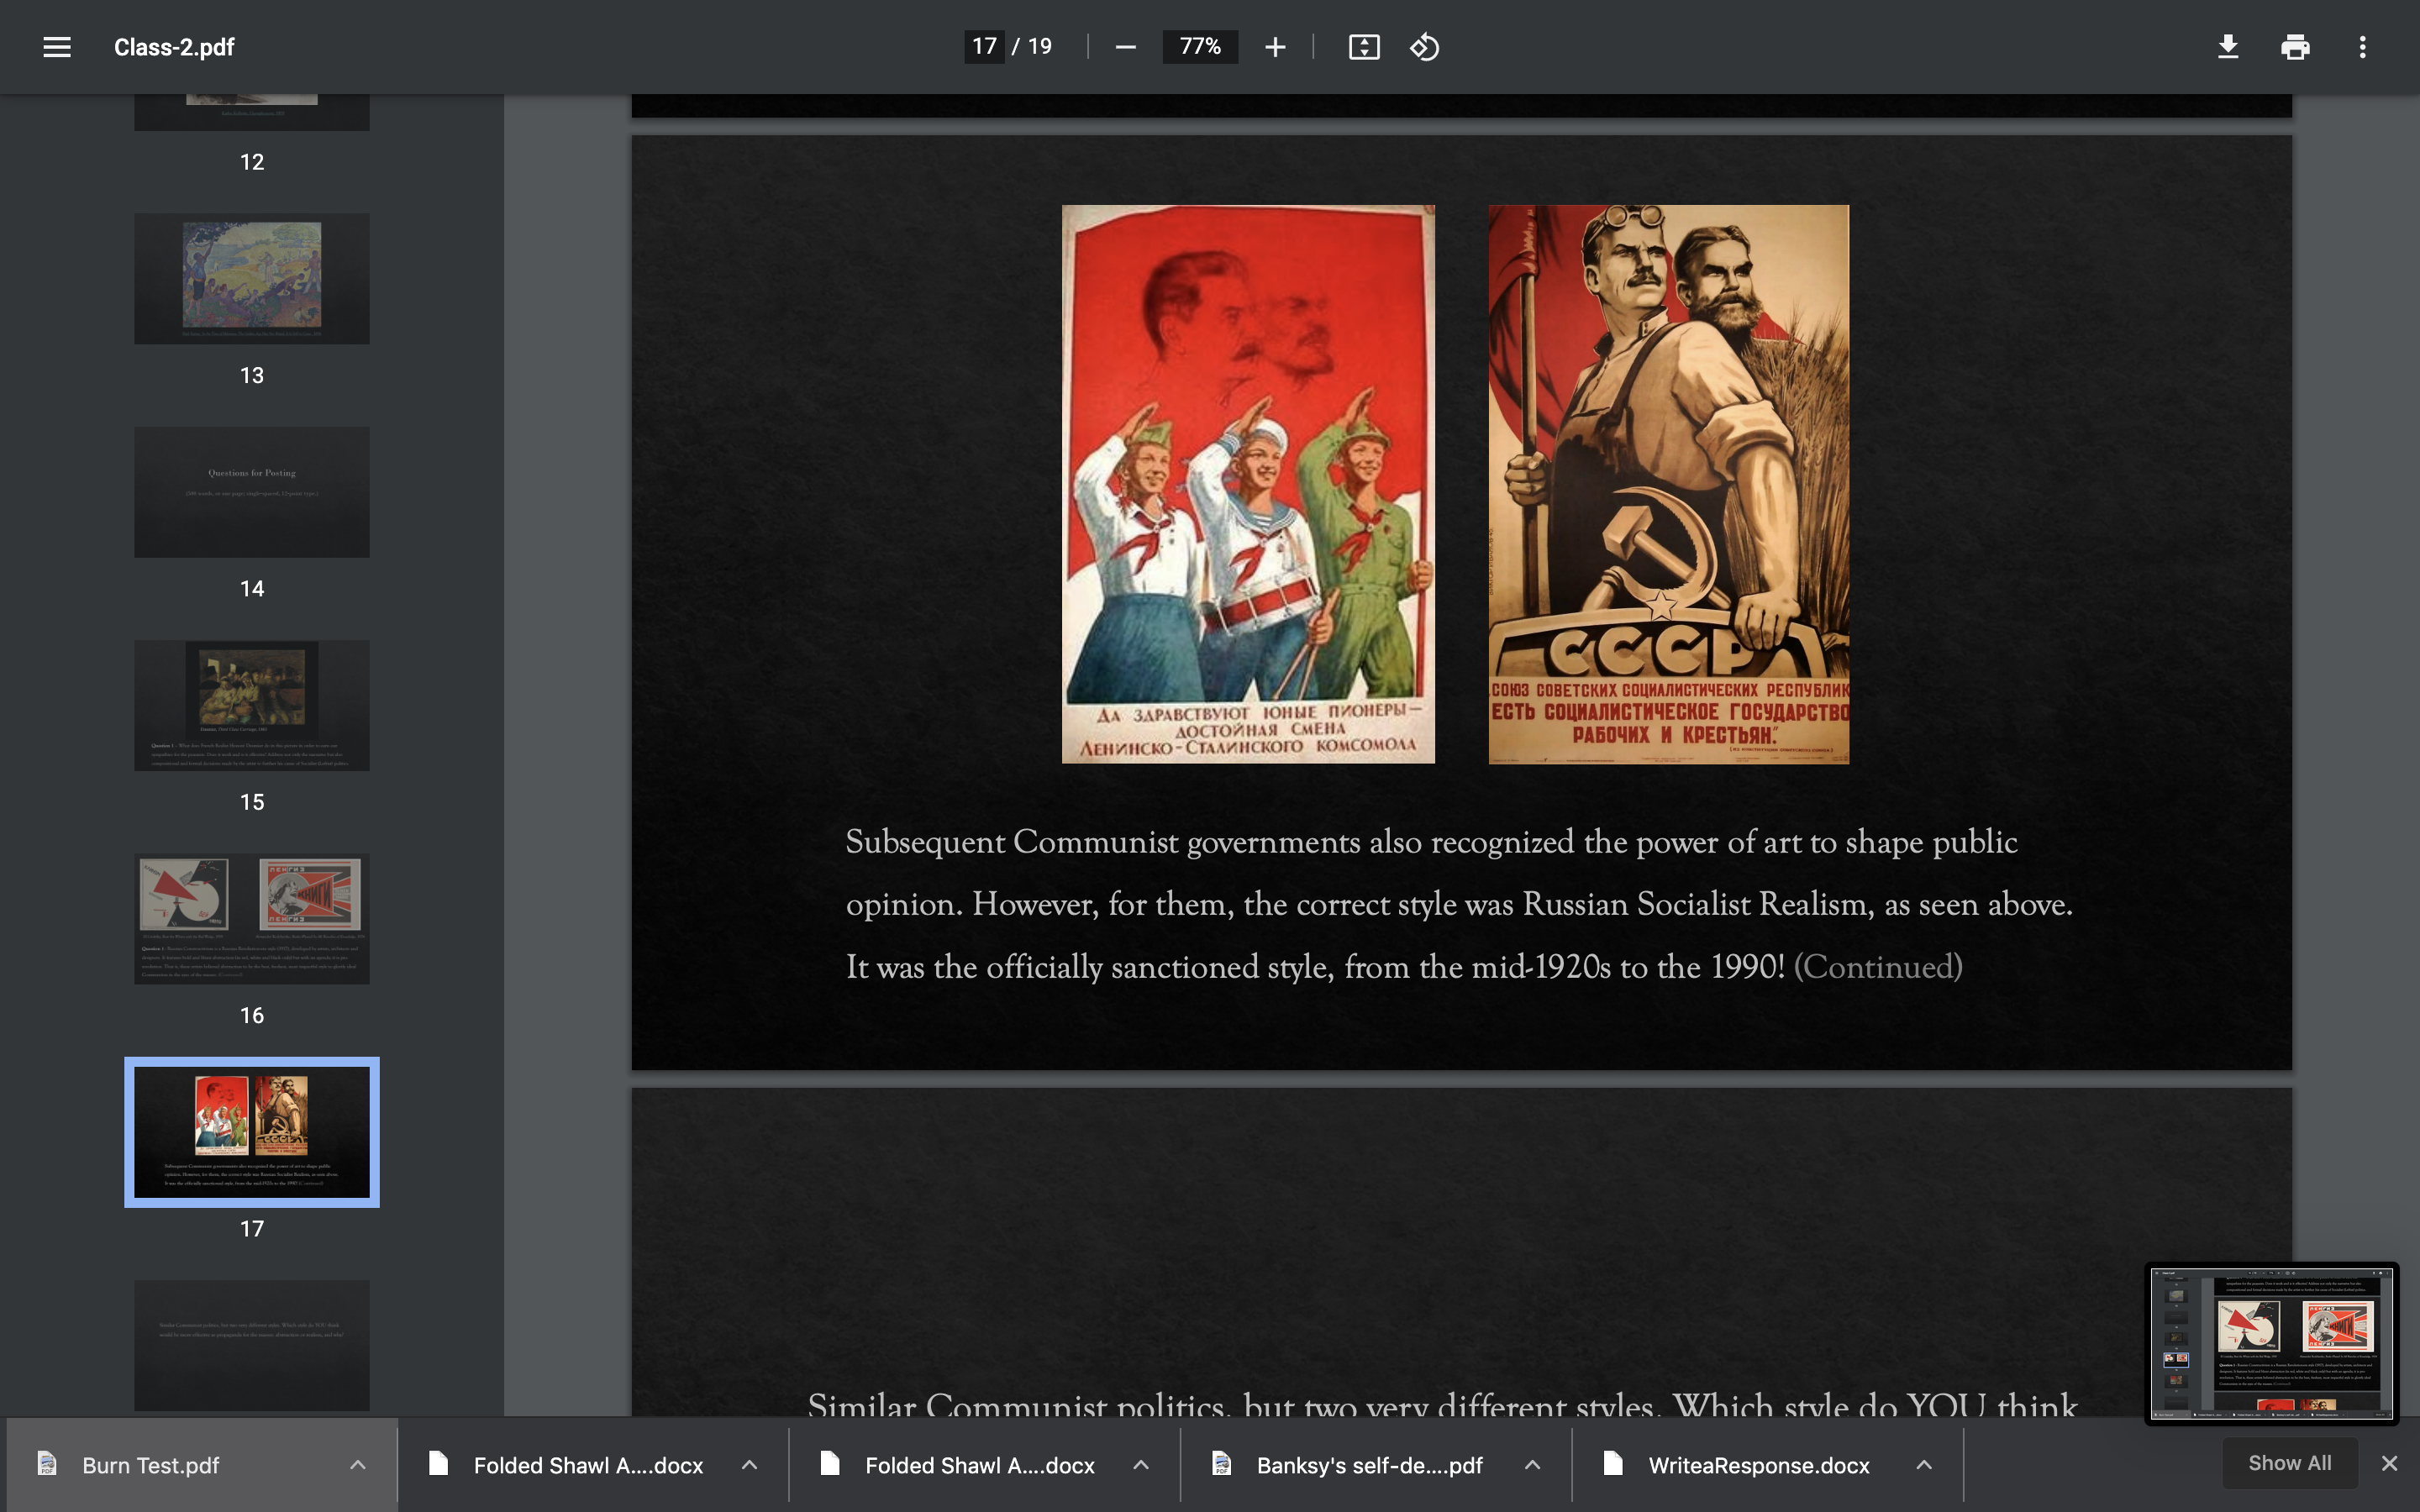Click the "Subsequent Communist governments" paragraph
This screenshot has height=1512, width=2420.
coord(1460,904)
